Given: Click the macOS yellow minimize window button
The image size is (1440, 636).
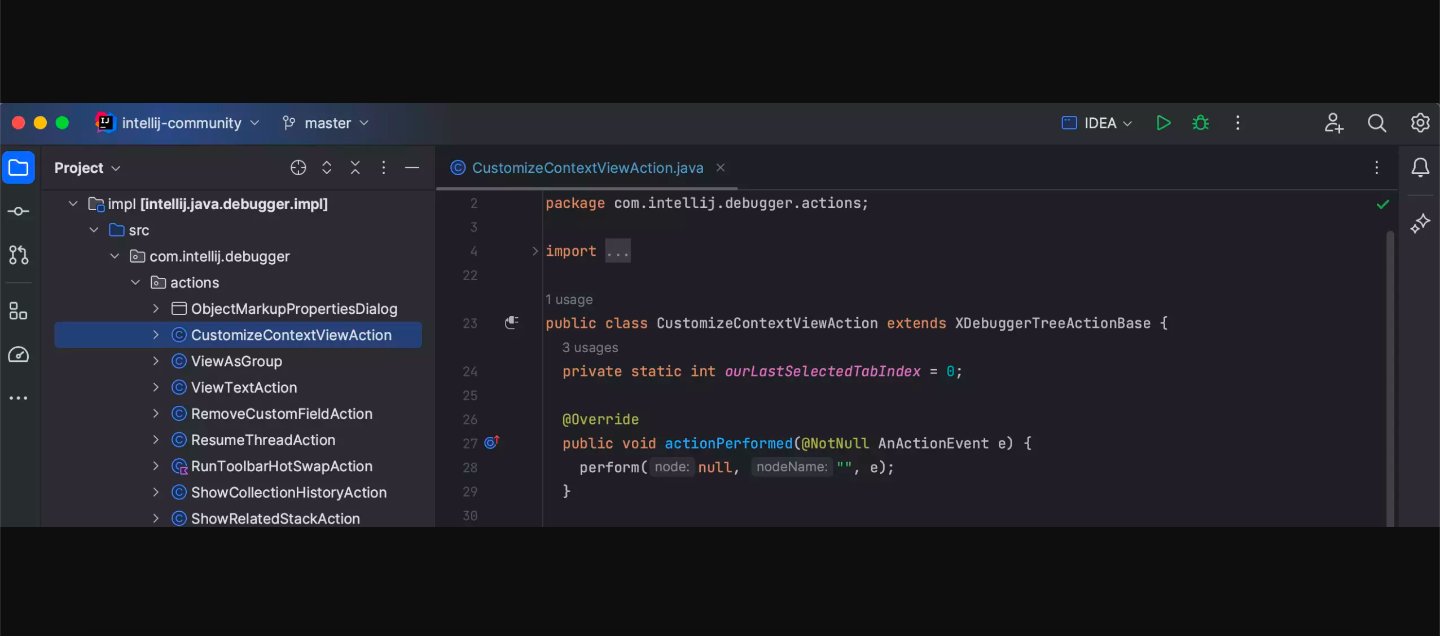Looking at the screenshot, I should click(40, 123).
